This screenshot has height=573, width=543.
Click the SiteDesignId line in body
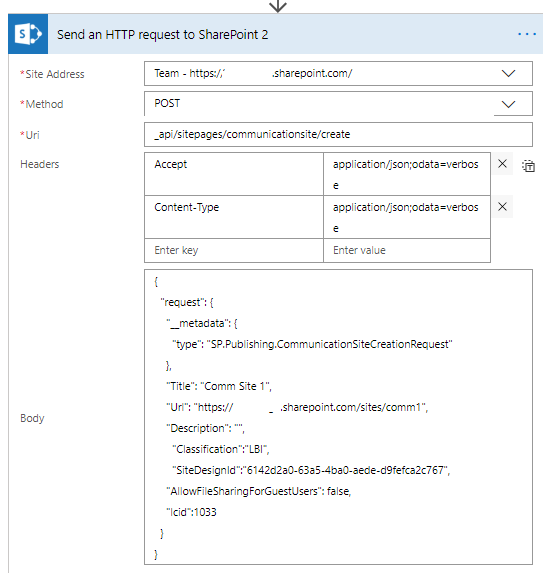click(x=311, y=470)
